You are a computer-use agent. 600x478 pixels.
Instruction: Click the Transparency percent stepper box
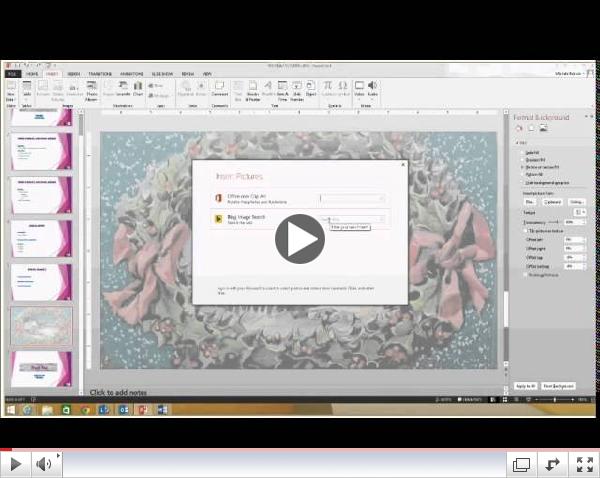pos(575,222)
